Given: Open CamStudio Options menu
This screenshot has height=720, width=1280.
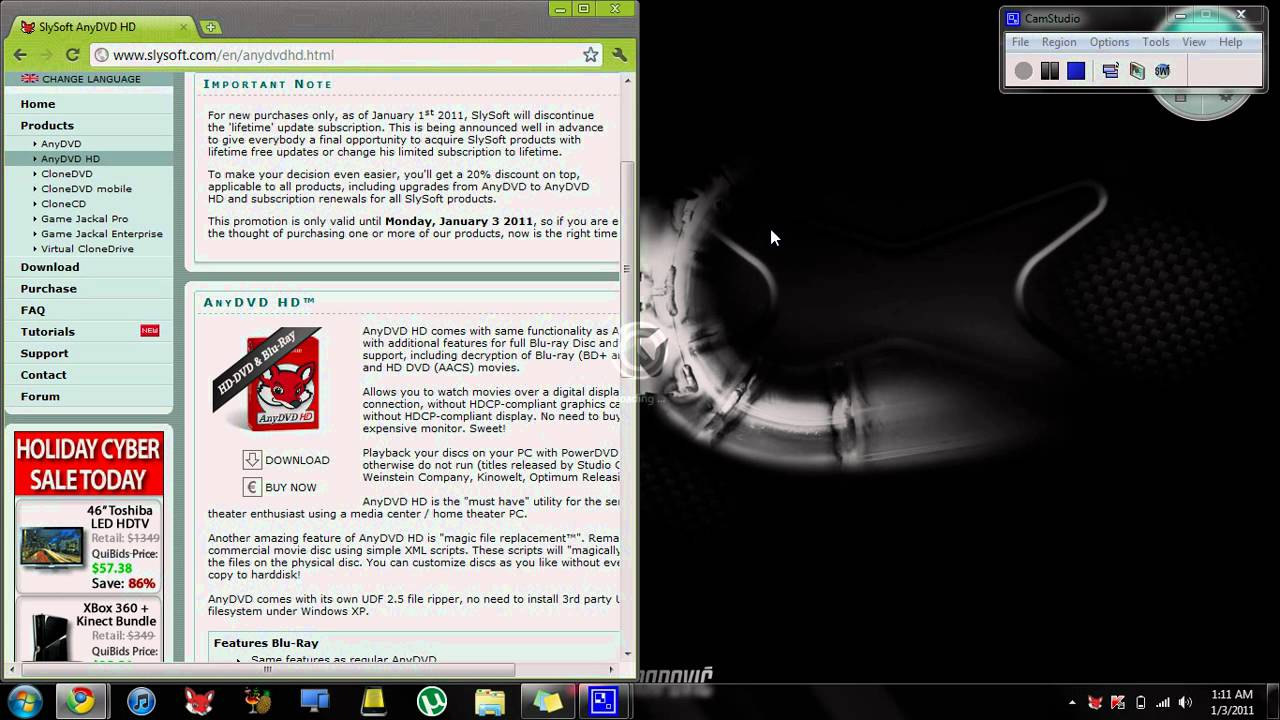Looking at the screenshot, I should point(1109,42).
